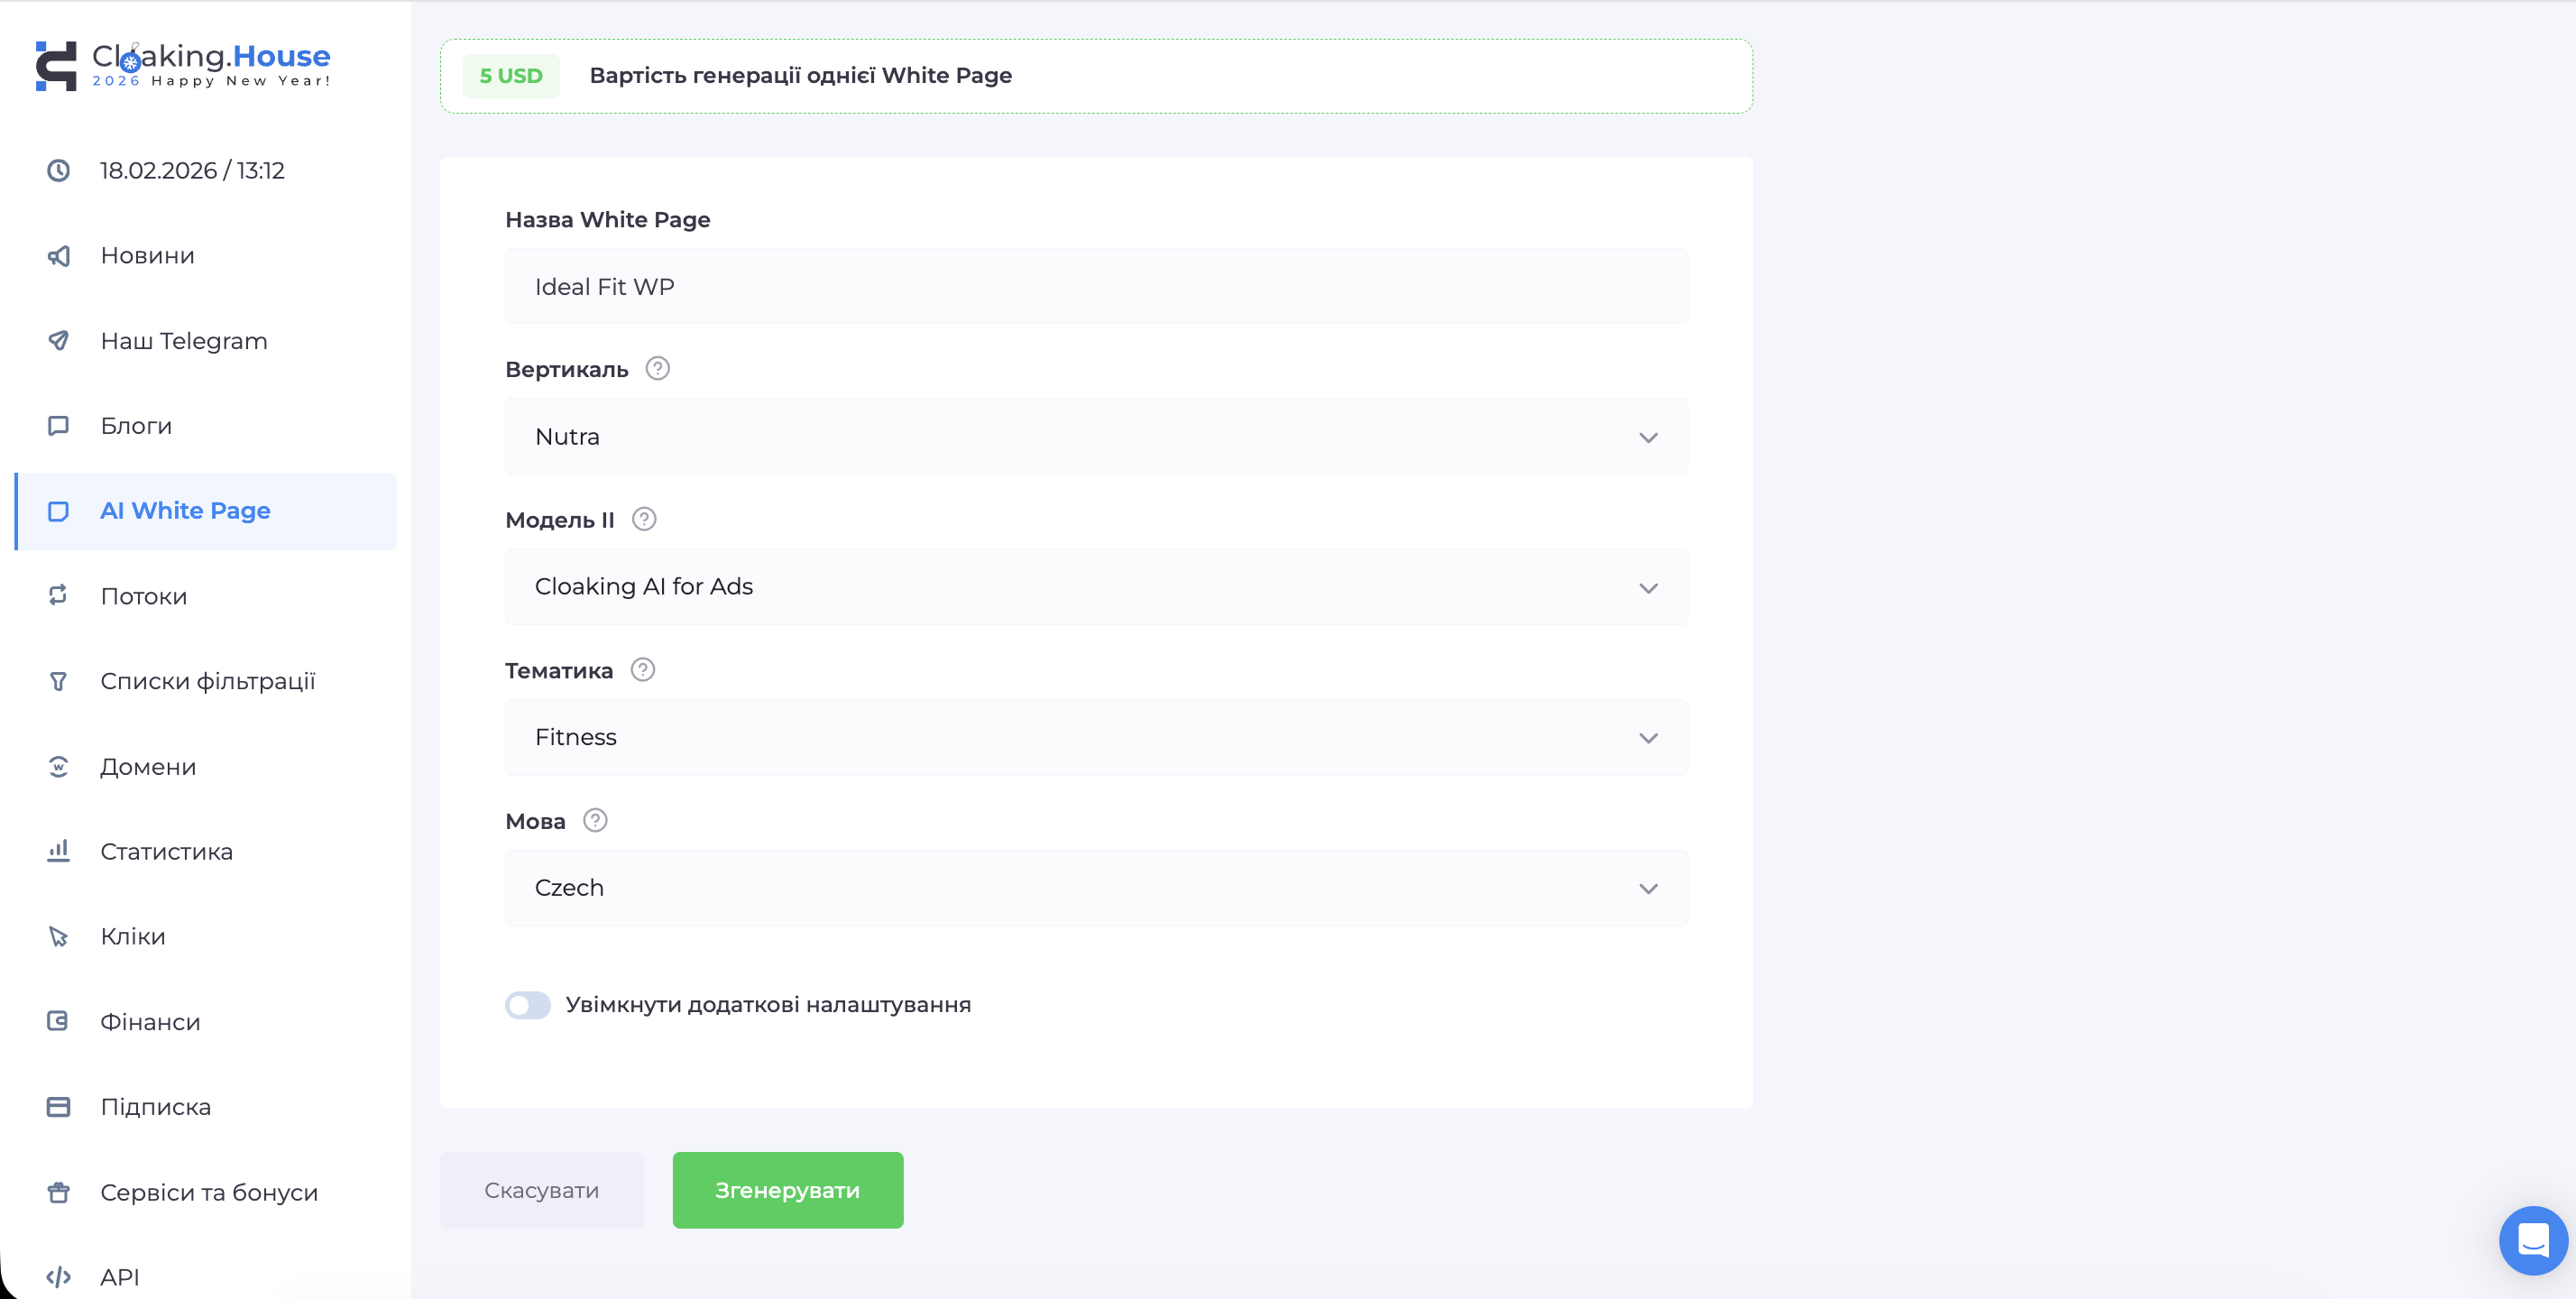The height and width of the screenshot is (1299, 2576).
Task: Click the paper plane Telegram icon
Action: pos(59,341)
